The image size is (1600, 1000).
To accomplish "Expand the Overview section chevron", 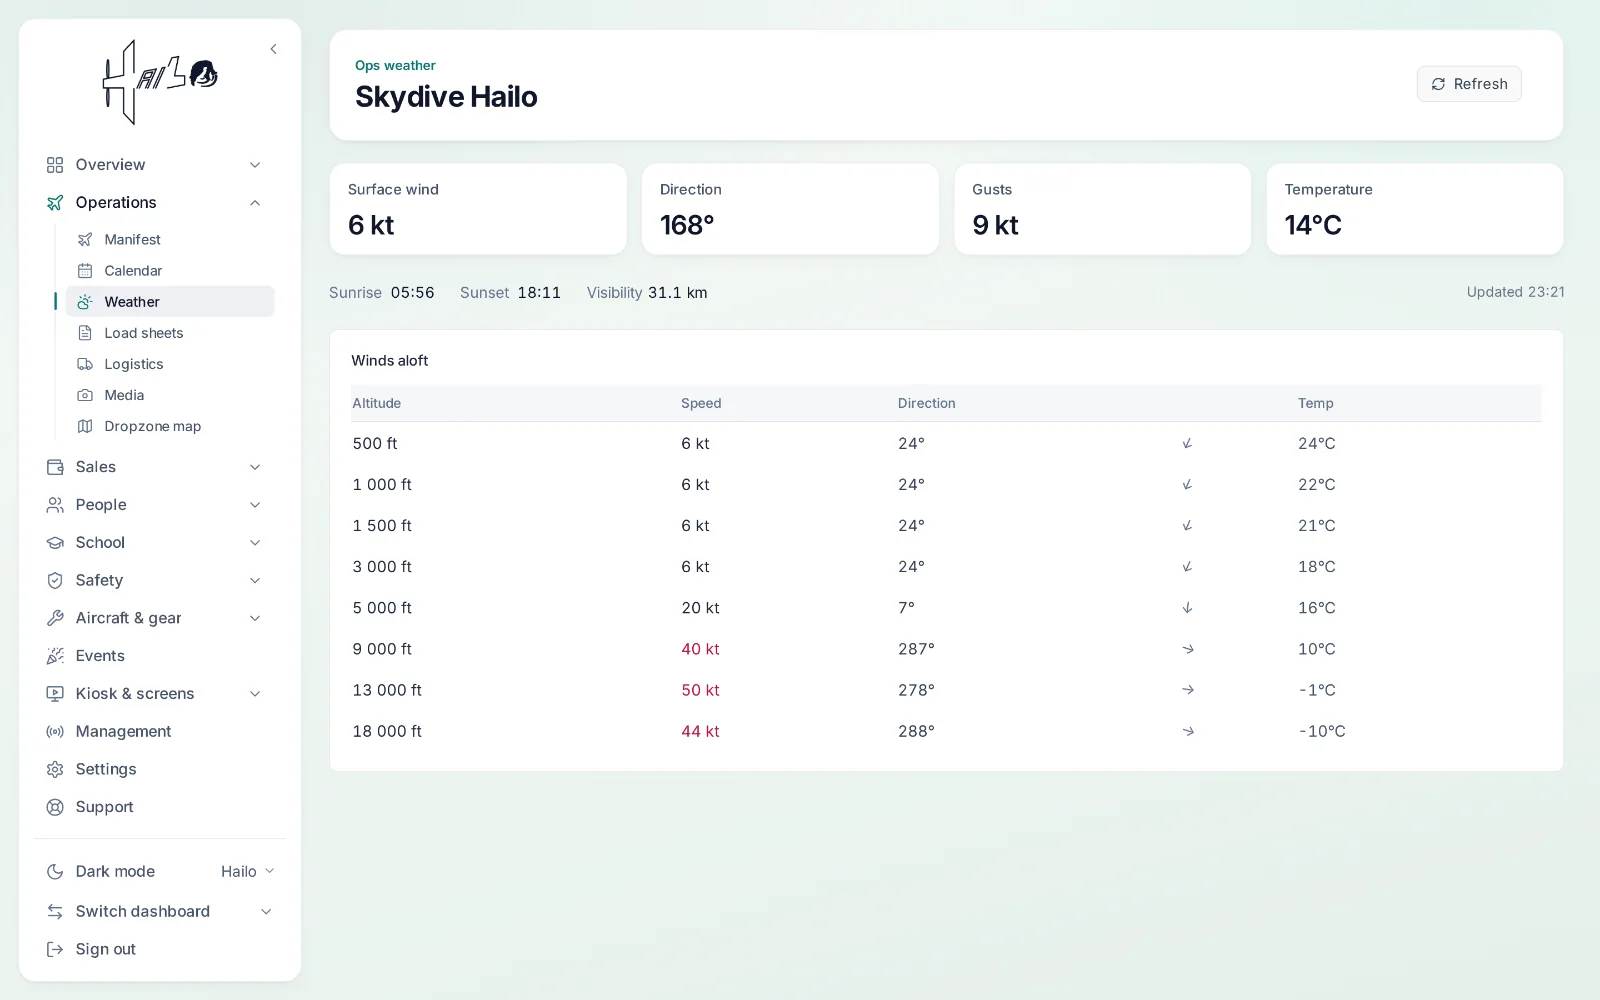I will tap(255, 165).
